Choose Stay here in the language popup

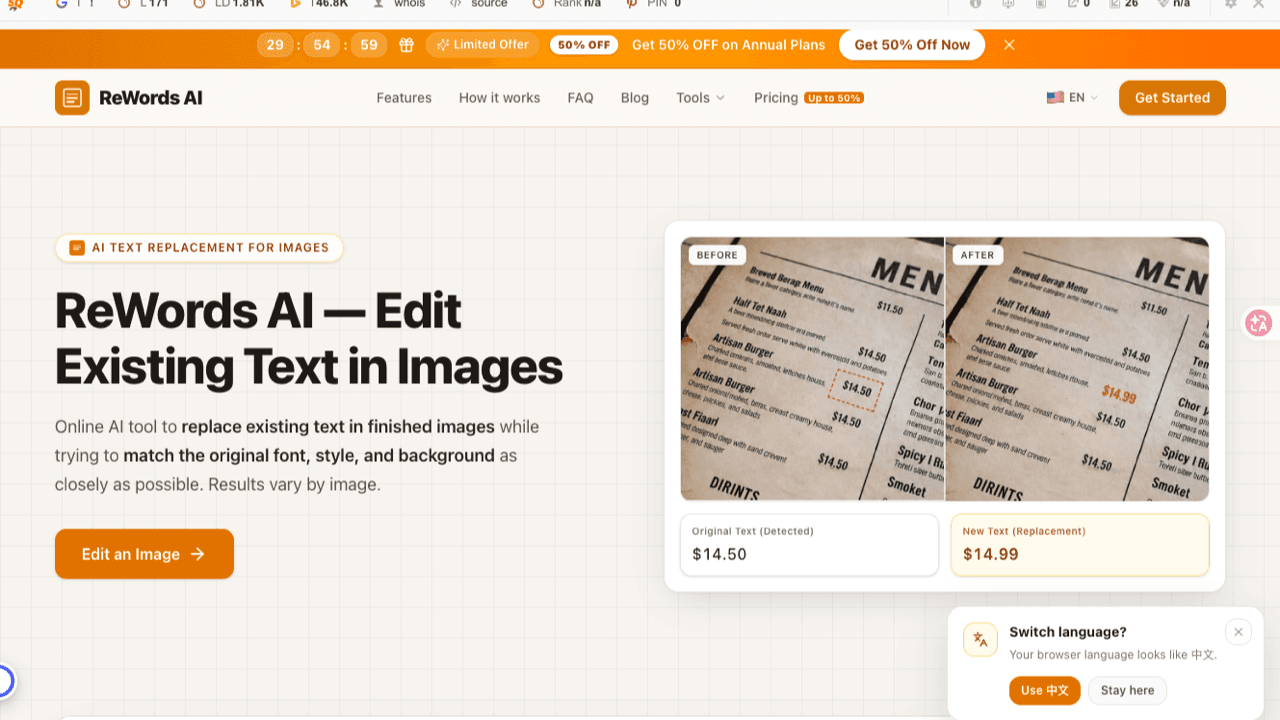click(x=1127, y=690)
